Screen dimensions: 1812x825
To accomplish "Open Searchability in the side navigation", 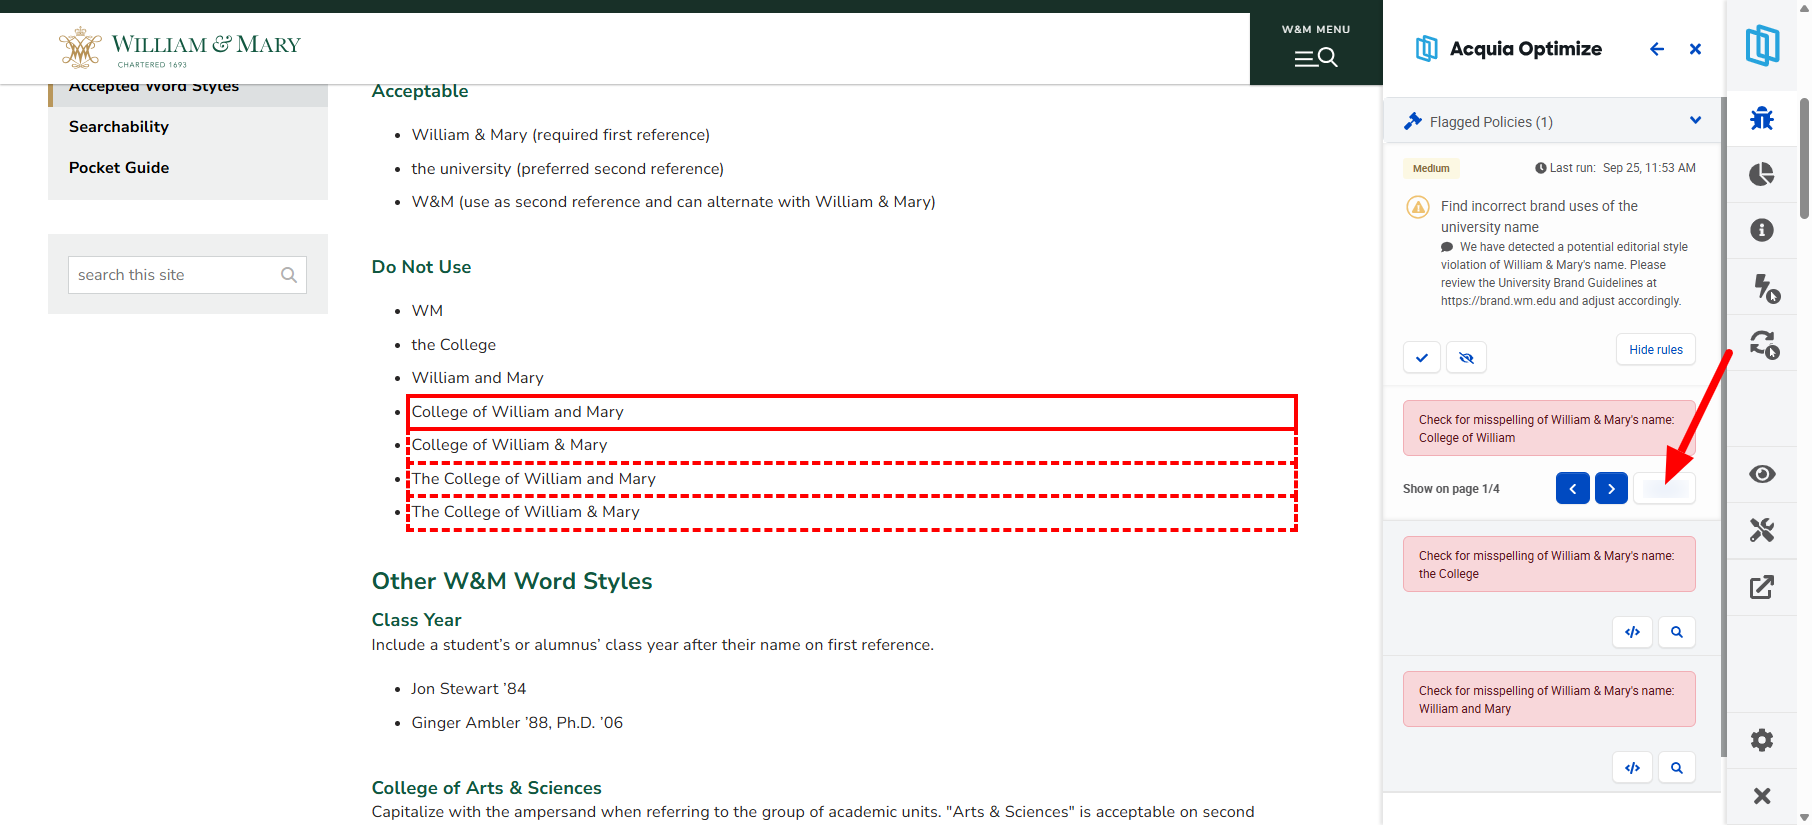I will tap(119, 127).
